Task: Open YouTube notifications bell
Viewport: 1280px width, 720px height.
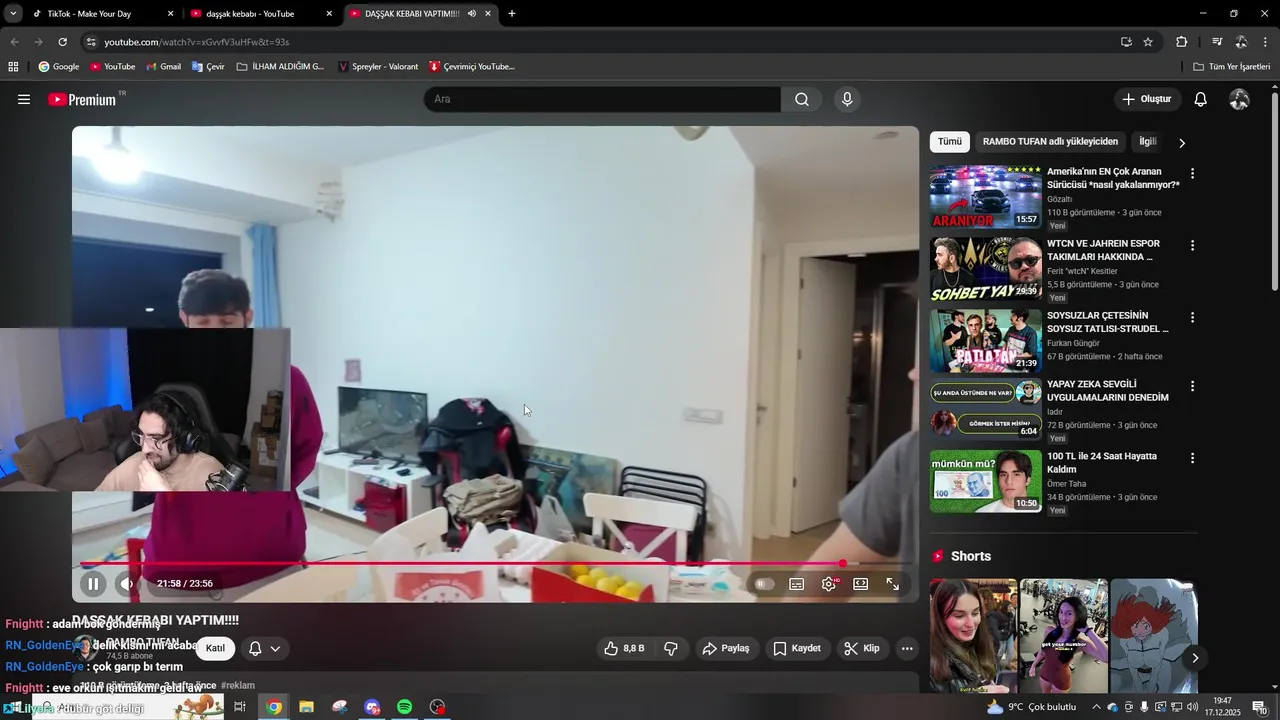Action: 1201,99
